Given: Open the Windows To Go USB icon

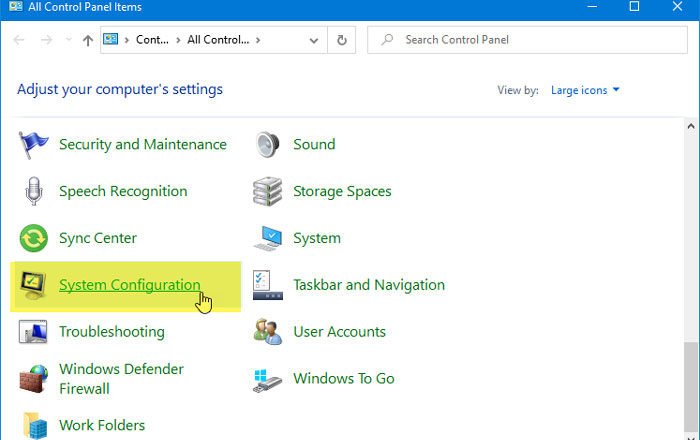Looking at the screenshot, I should pyautogui.click(x=267, y=380).
